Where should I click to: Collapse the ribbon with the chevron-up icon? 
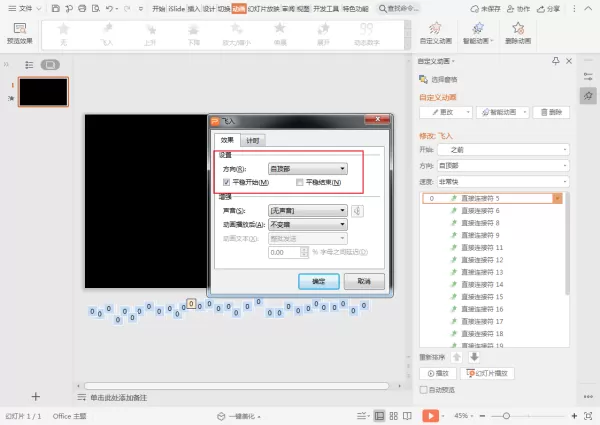[x=588, y=8]
